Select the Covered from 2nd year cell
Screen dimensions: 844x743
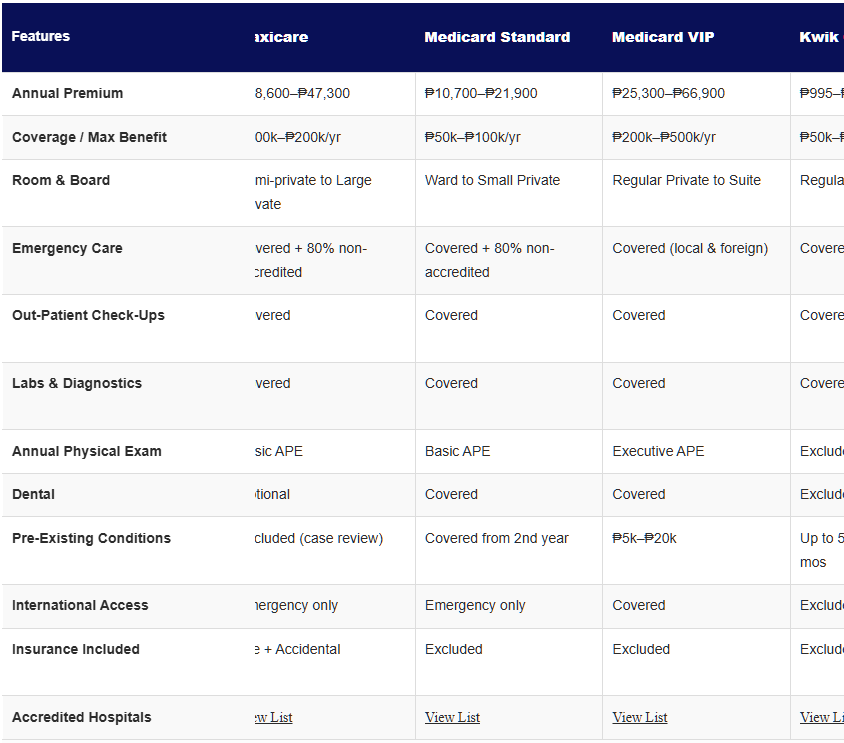point(498,538)
